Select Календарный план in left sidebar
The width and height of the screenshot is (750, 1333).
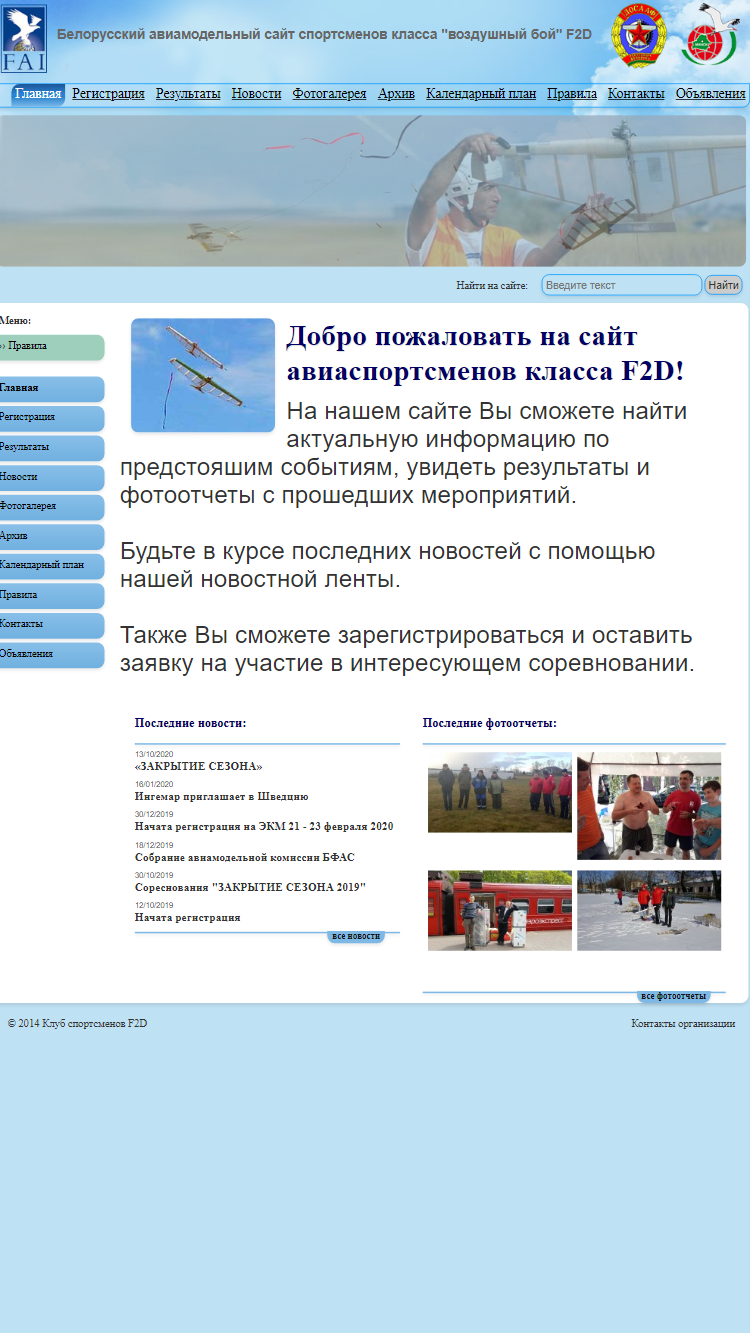(51, 566)
